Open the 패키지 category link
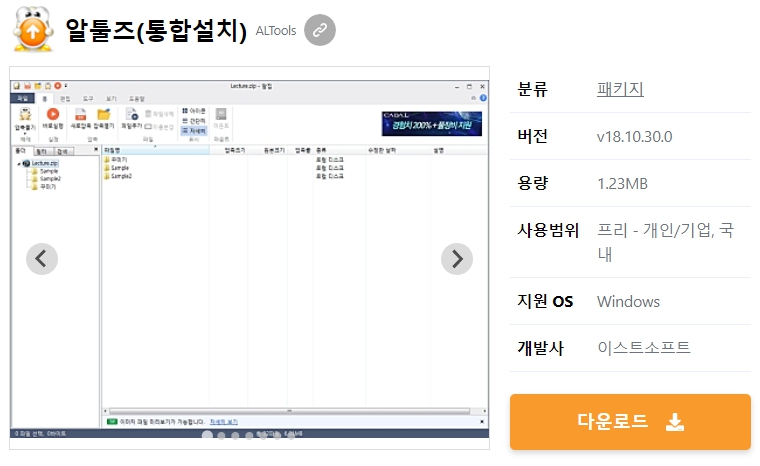The width and height of the screenshot is (760, 466). click(x=620, y=89)
